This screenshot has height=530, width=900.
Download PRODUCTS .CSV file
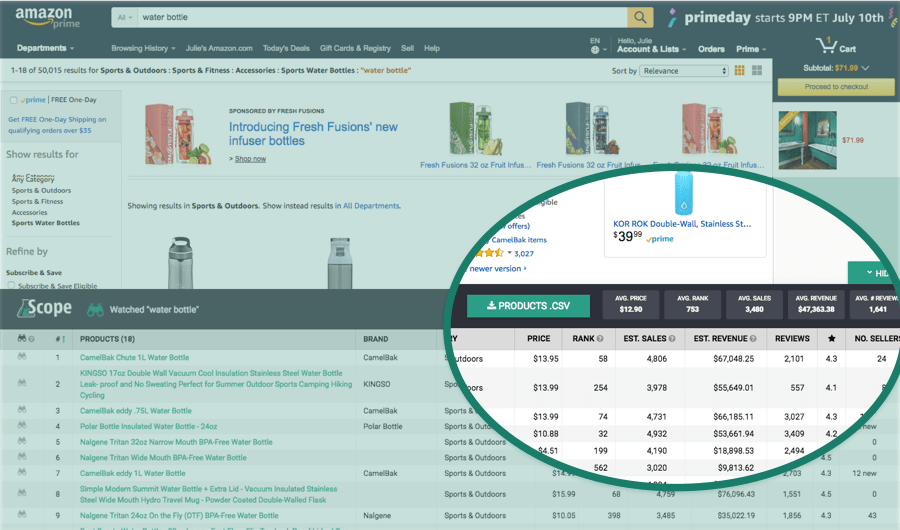click(x=528, y=305)
